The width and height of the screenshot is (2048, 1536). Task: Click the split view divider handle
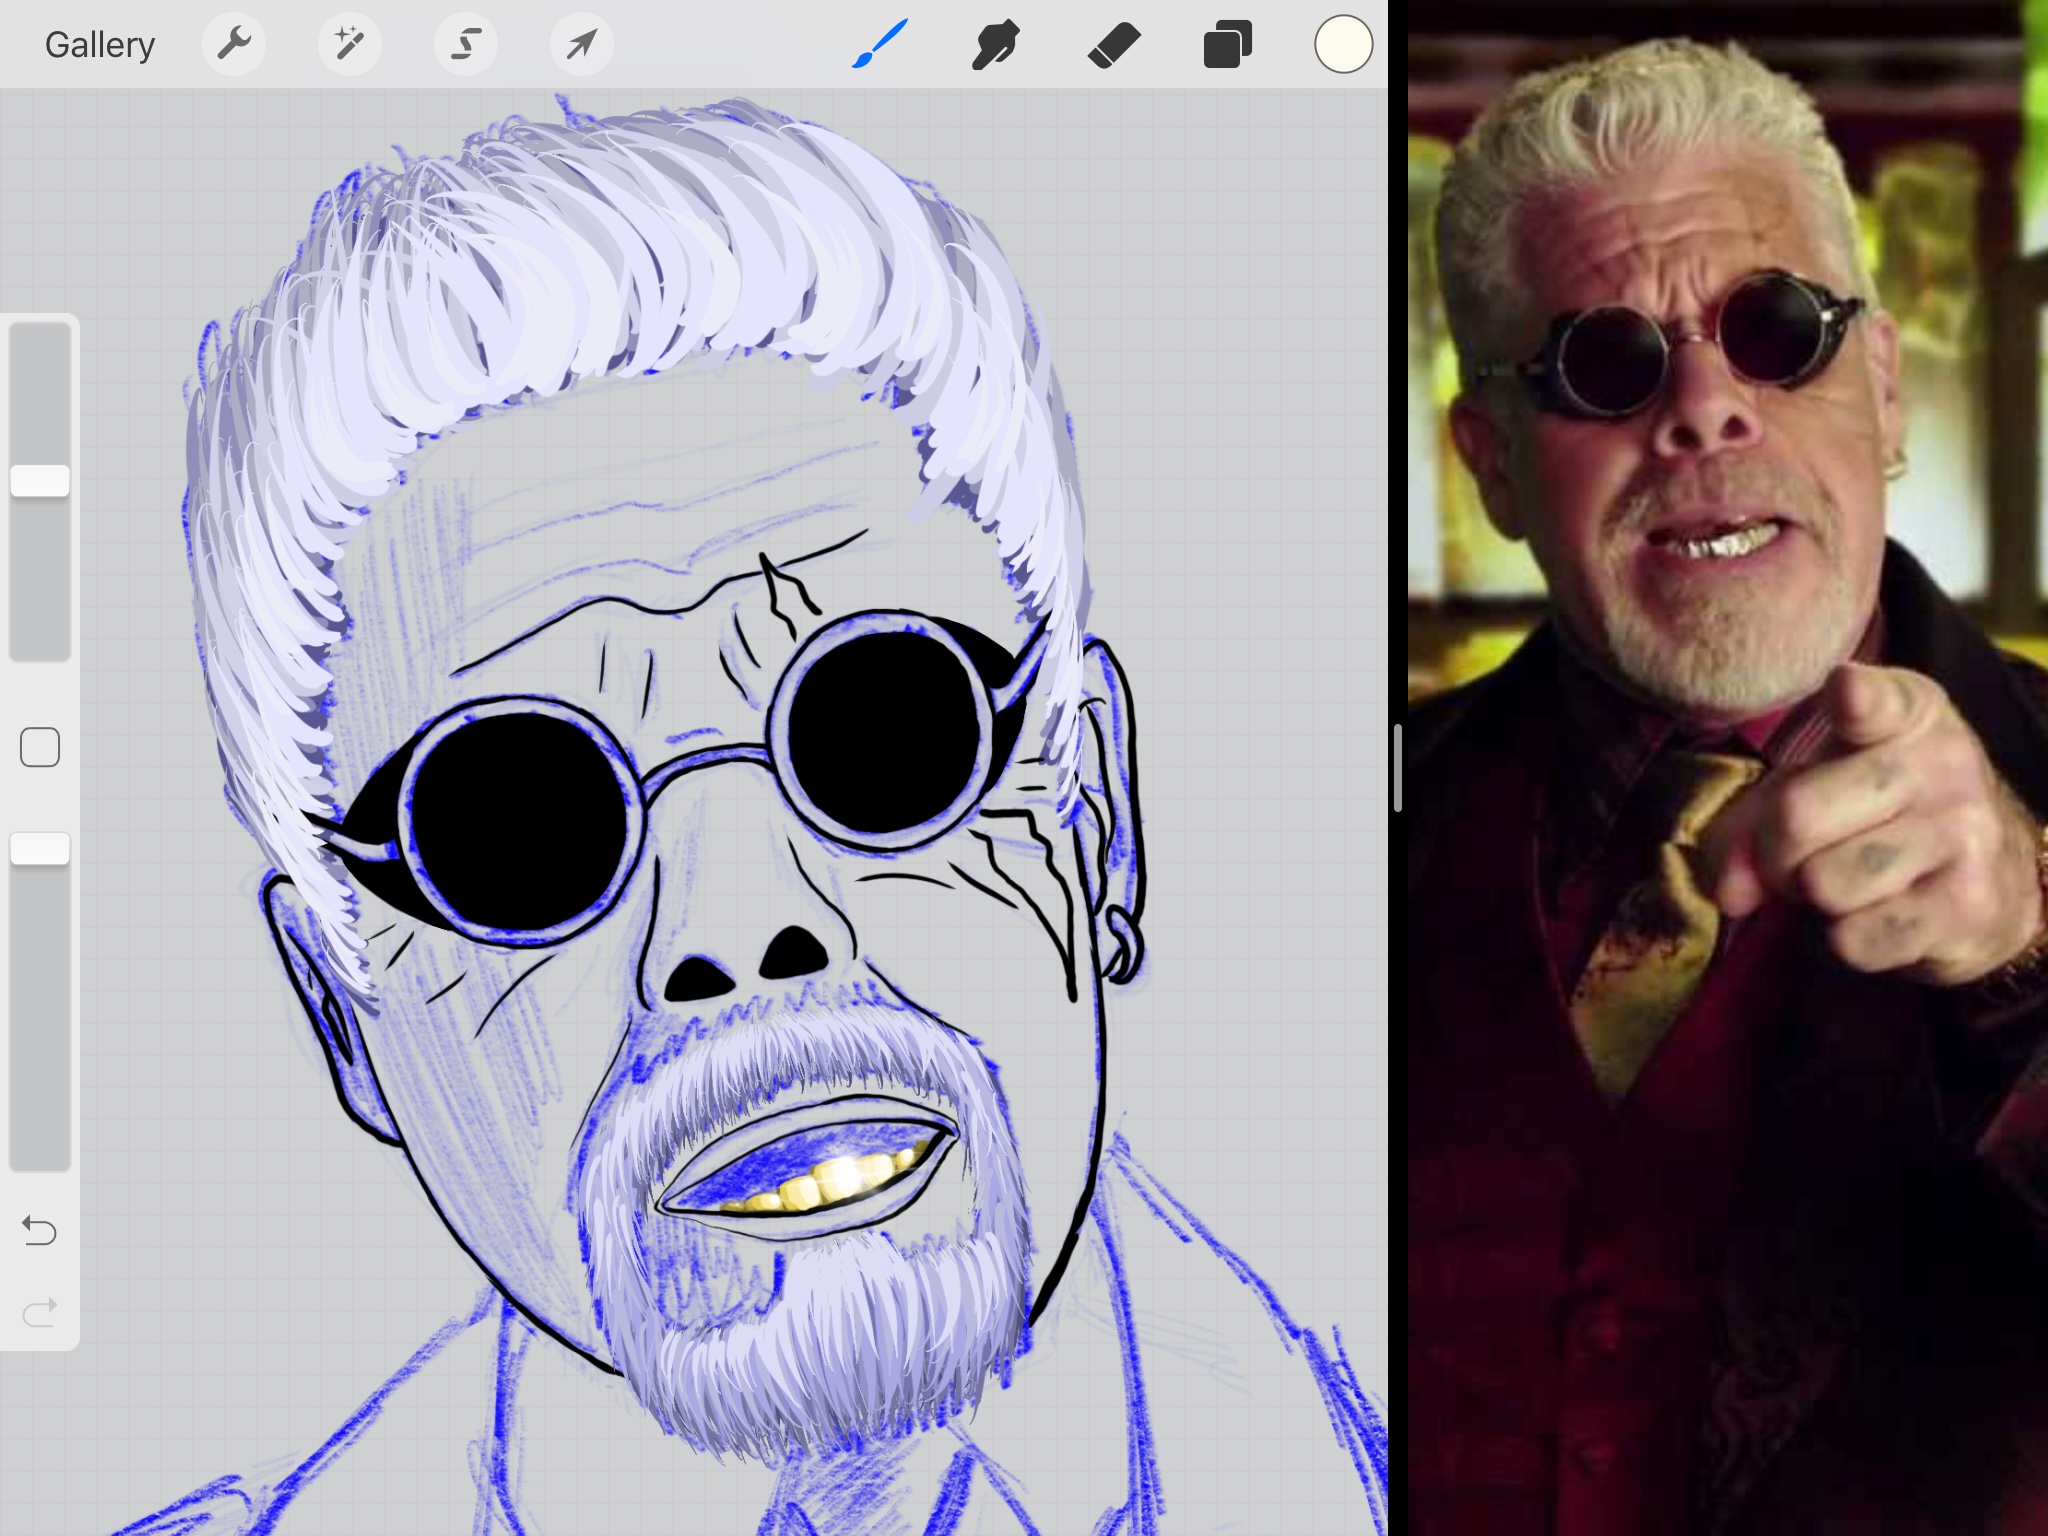pyautogui.click(x=1397, y=768)
